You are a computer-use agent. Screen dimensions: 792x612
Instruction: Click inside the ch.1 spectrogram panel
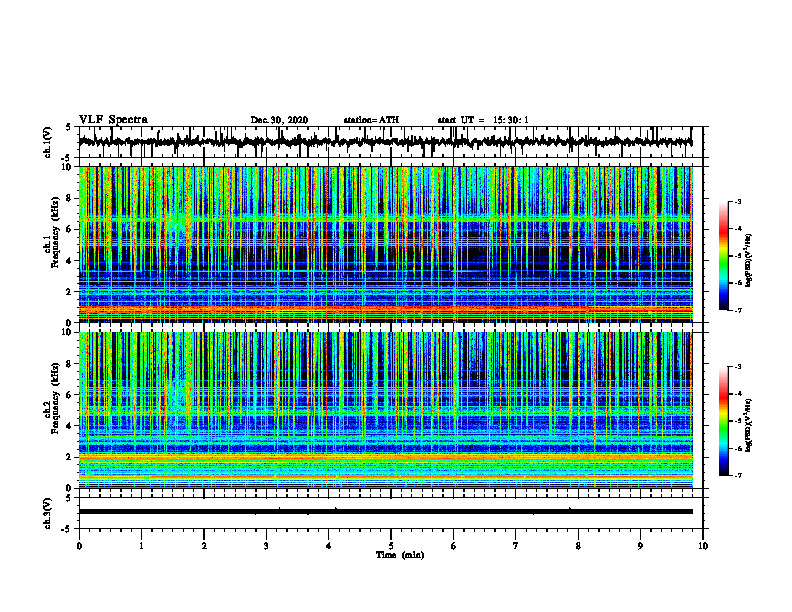tap(385, 244)
